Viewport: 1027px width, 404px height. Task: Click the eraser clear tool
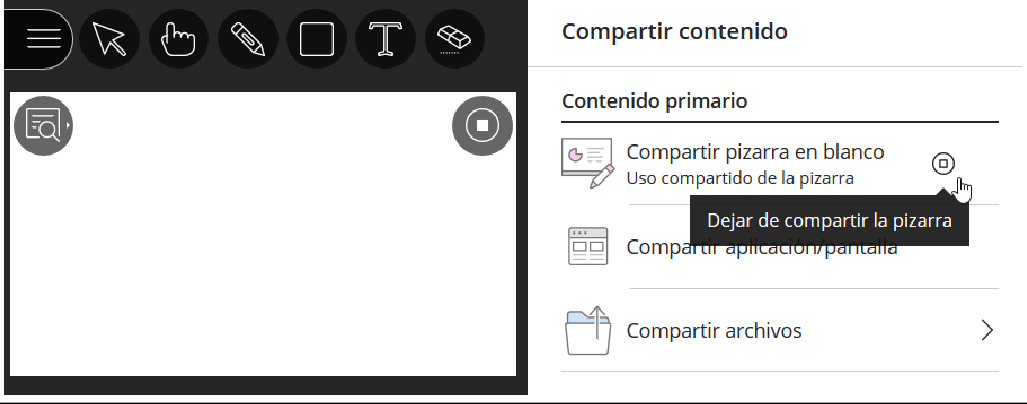pyautogui.click(x=454, y=40)
